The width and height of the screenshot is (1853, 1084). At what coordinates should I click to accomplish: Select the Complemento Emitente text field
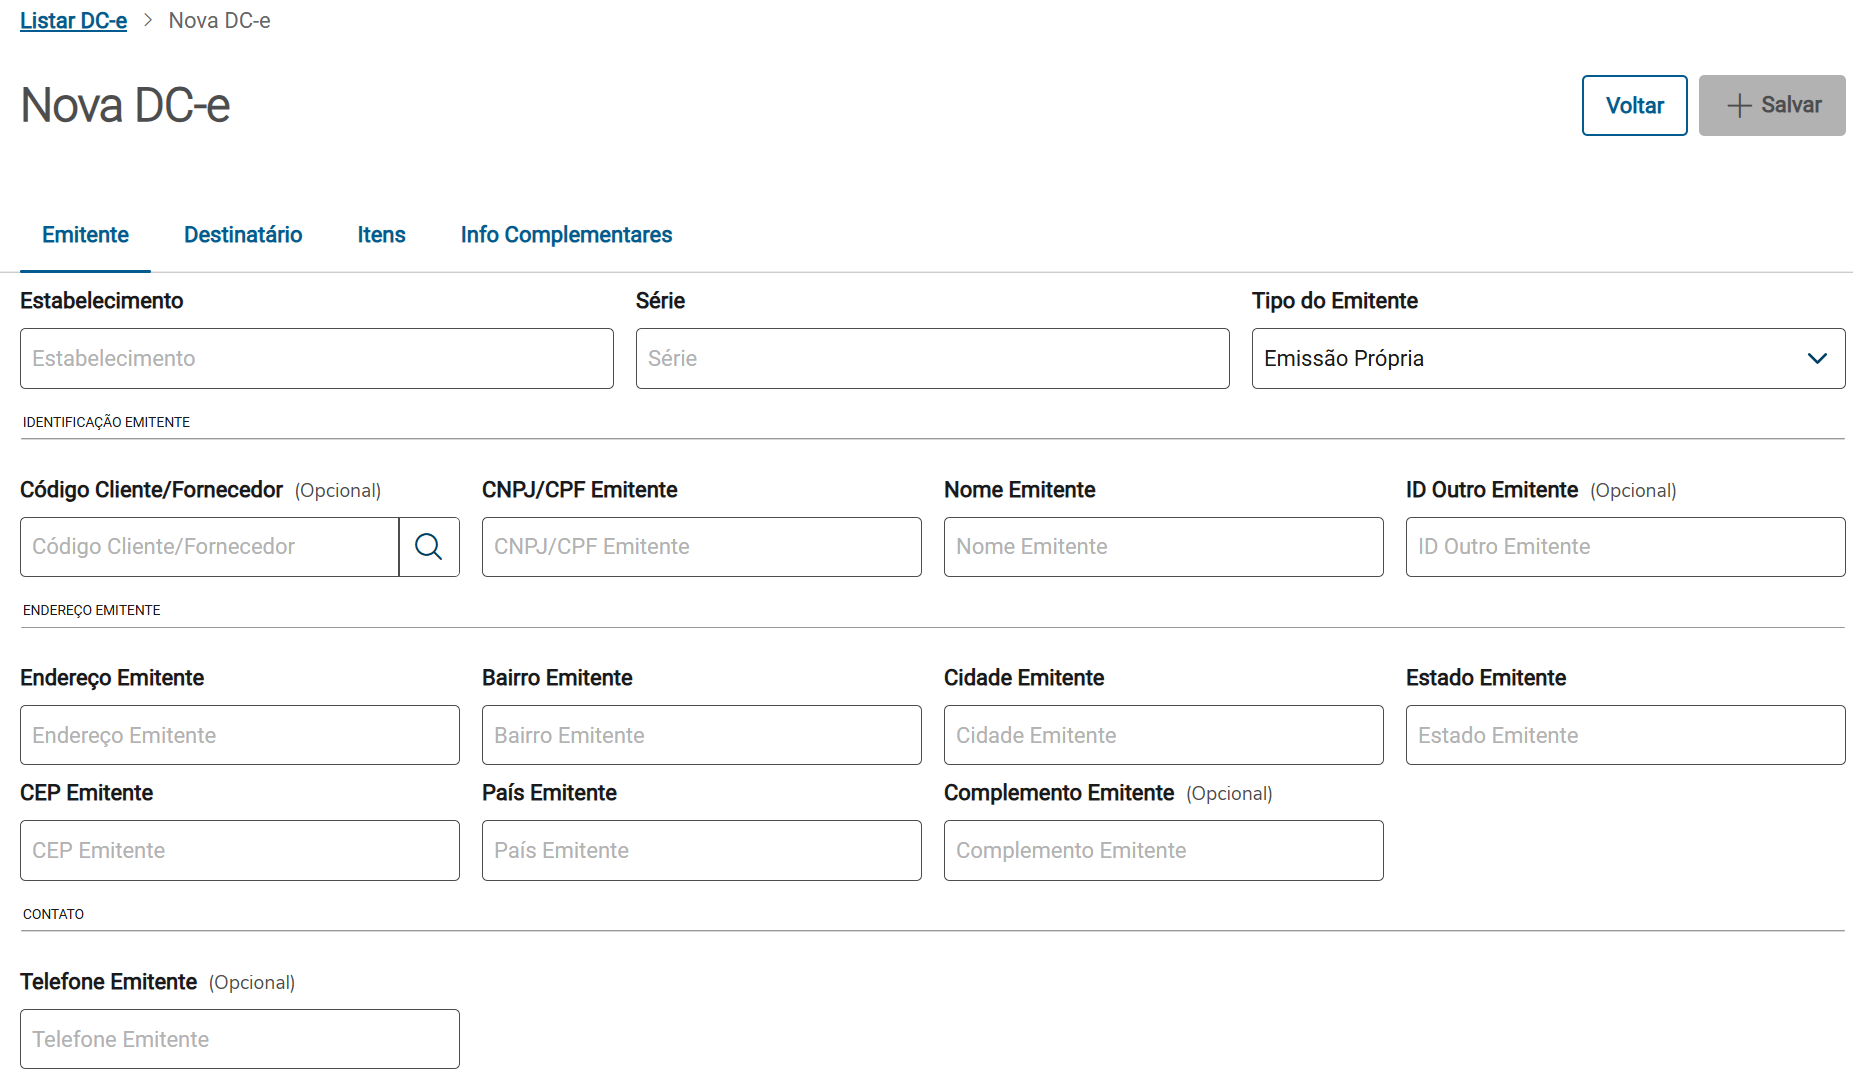coord(1163,850)
